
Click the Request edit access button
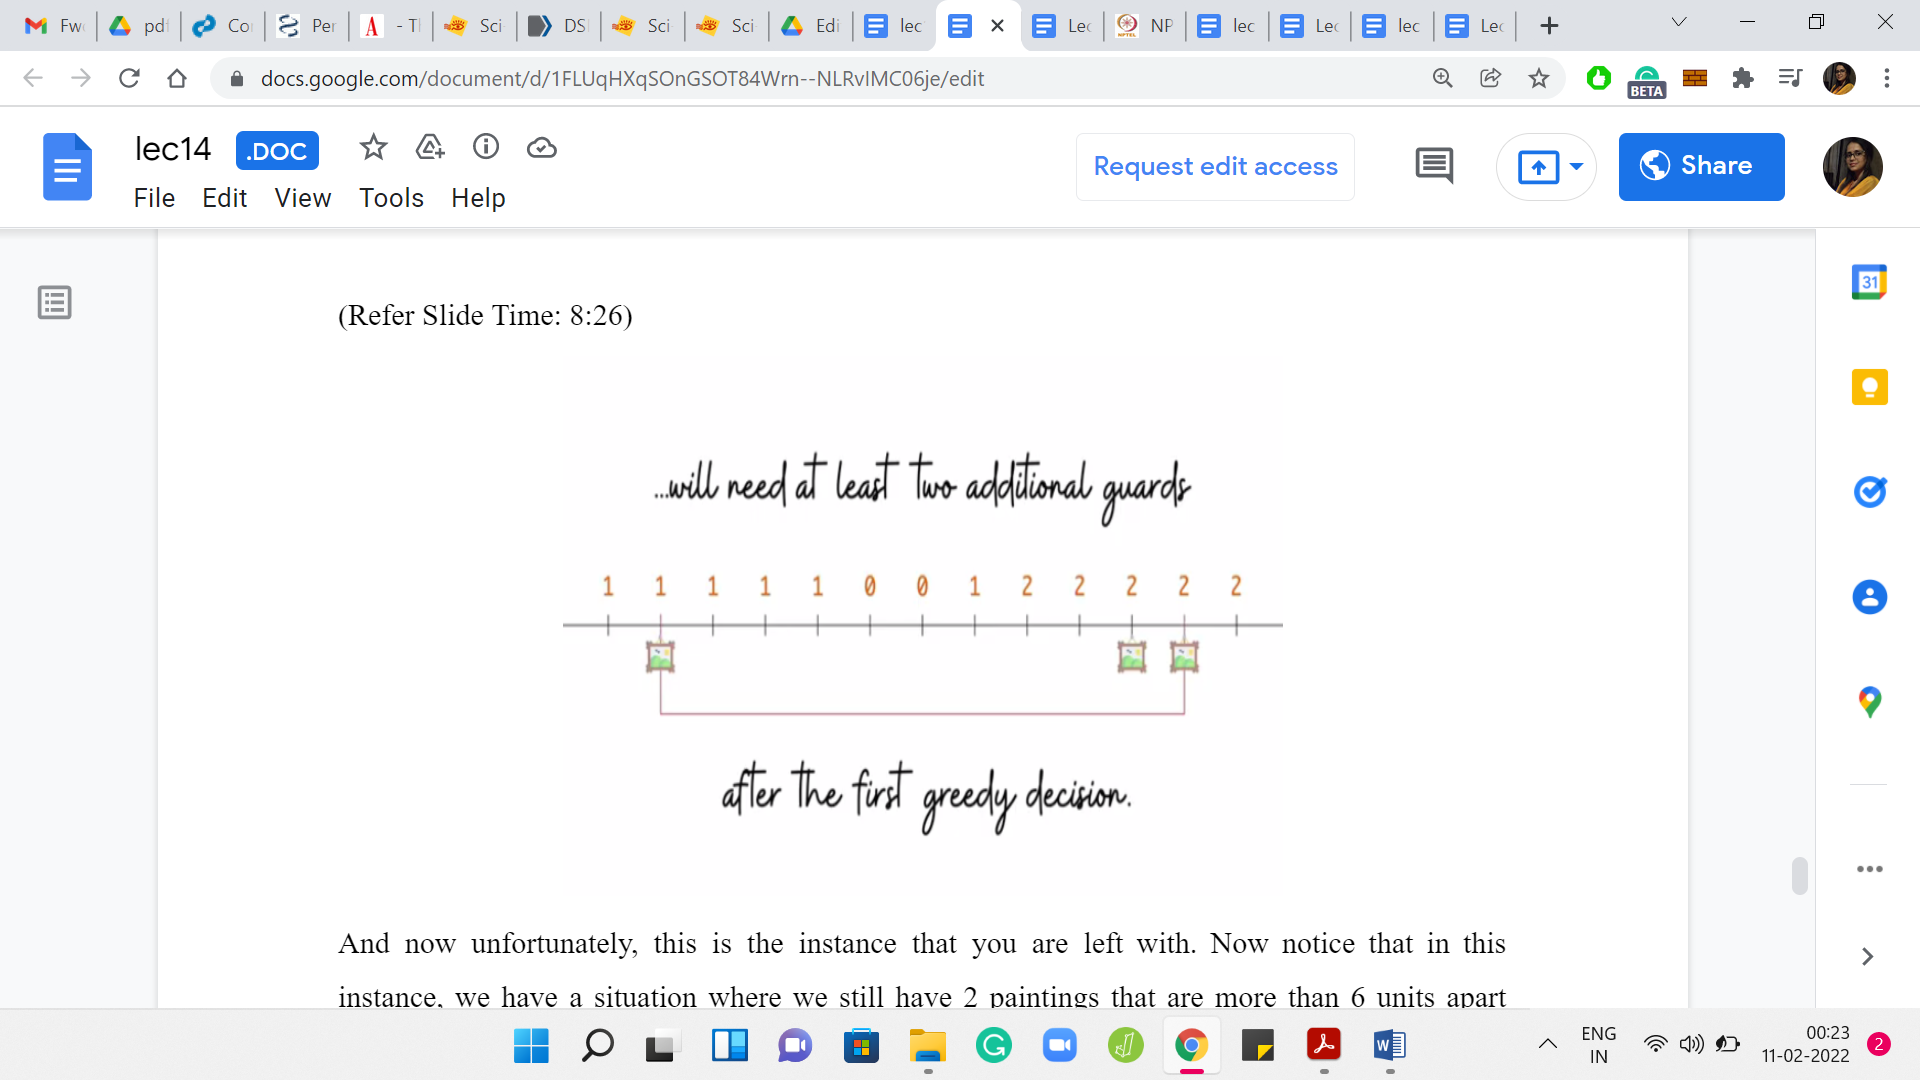click(1215, 167)
